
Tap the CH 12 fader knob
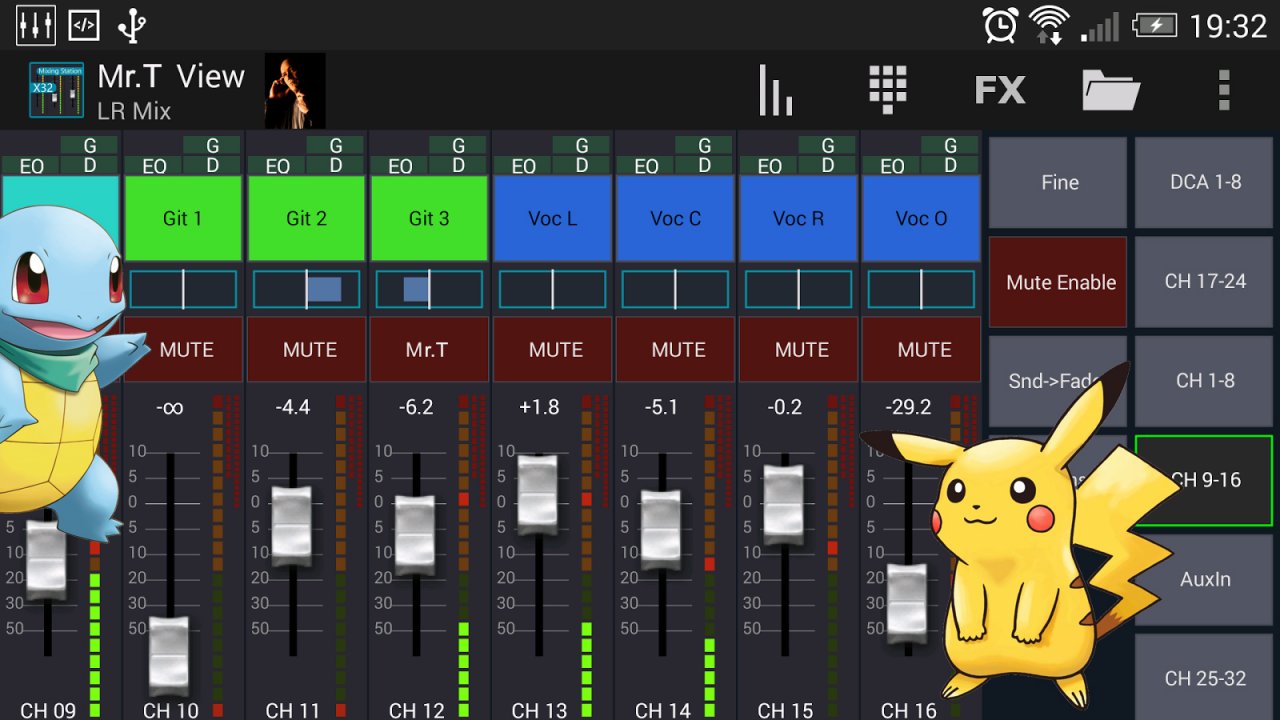click(415, 536)
